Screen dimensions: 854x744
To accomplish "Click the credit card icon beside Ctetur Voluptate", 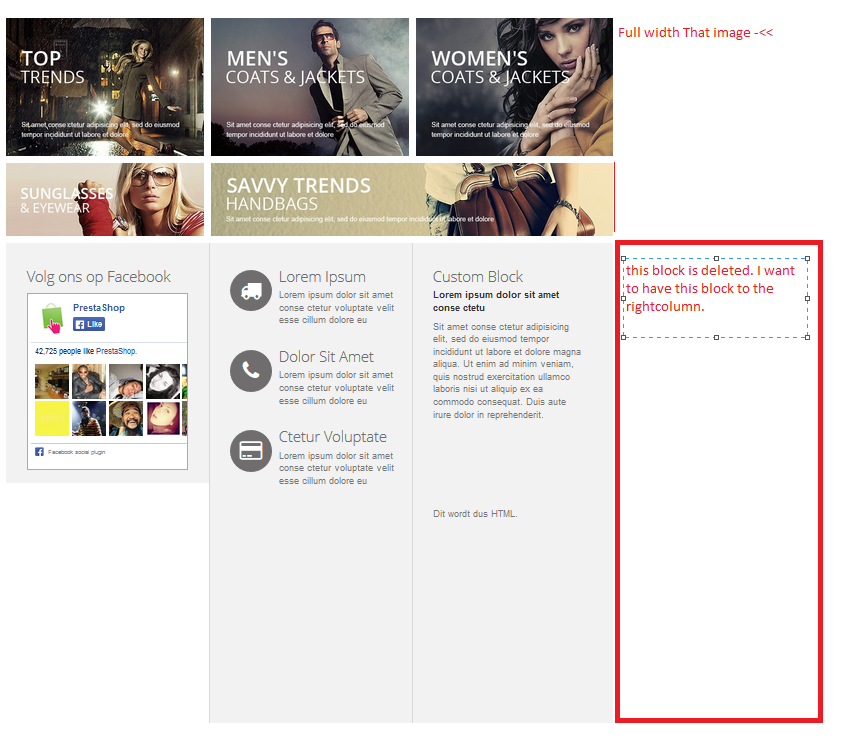I will 251,451.
